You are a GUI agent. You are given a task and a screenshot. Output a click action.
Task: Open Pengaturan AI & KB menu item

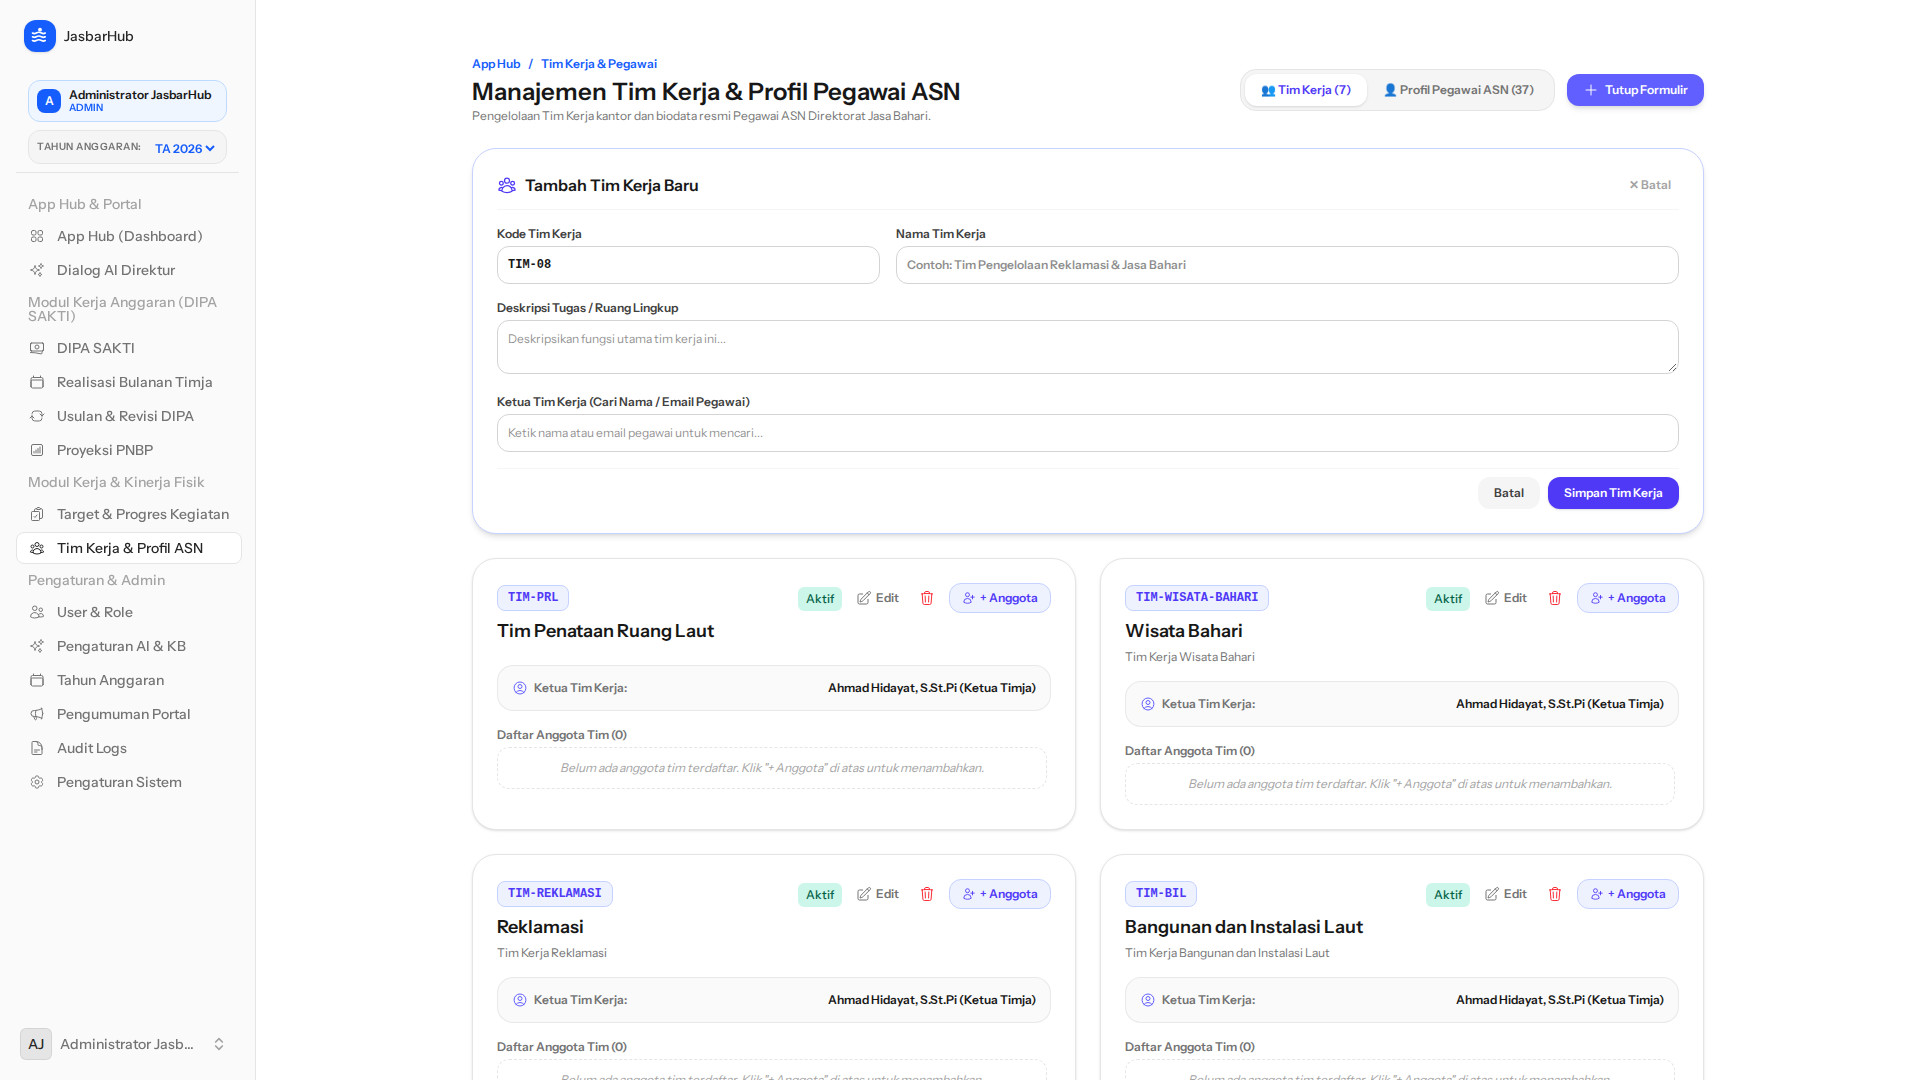129,646
